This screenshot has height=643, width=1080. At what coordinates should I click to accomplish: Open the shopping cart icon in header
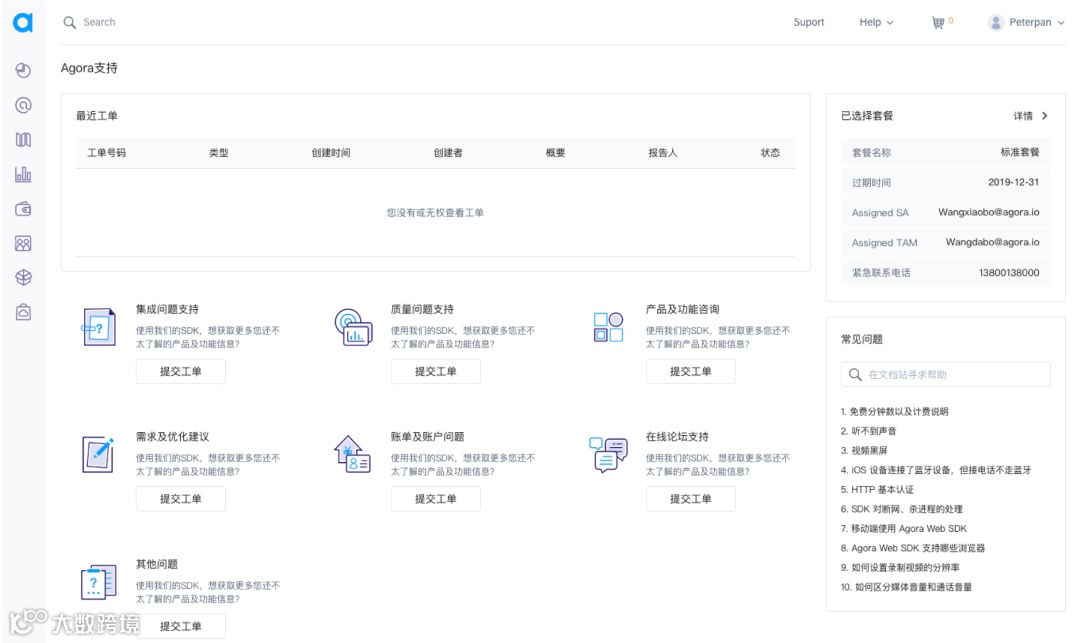(x=938, y=23)
